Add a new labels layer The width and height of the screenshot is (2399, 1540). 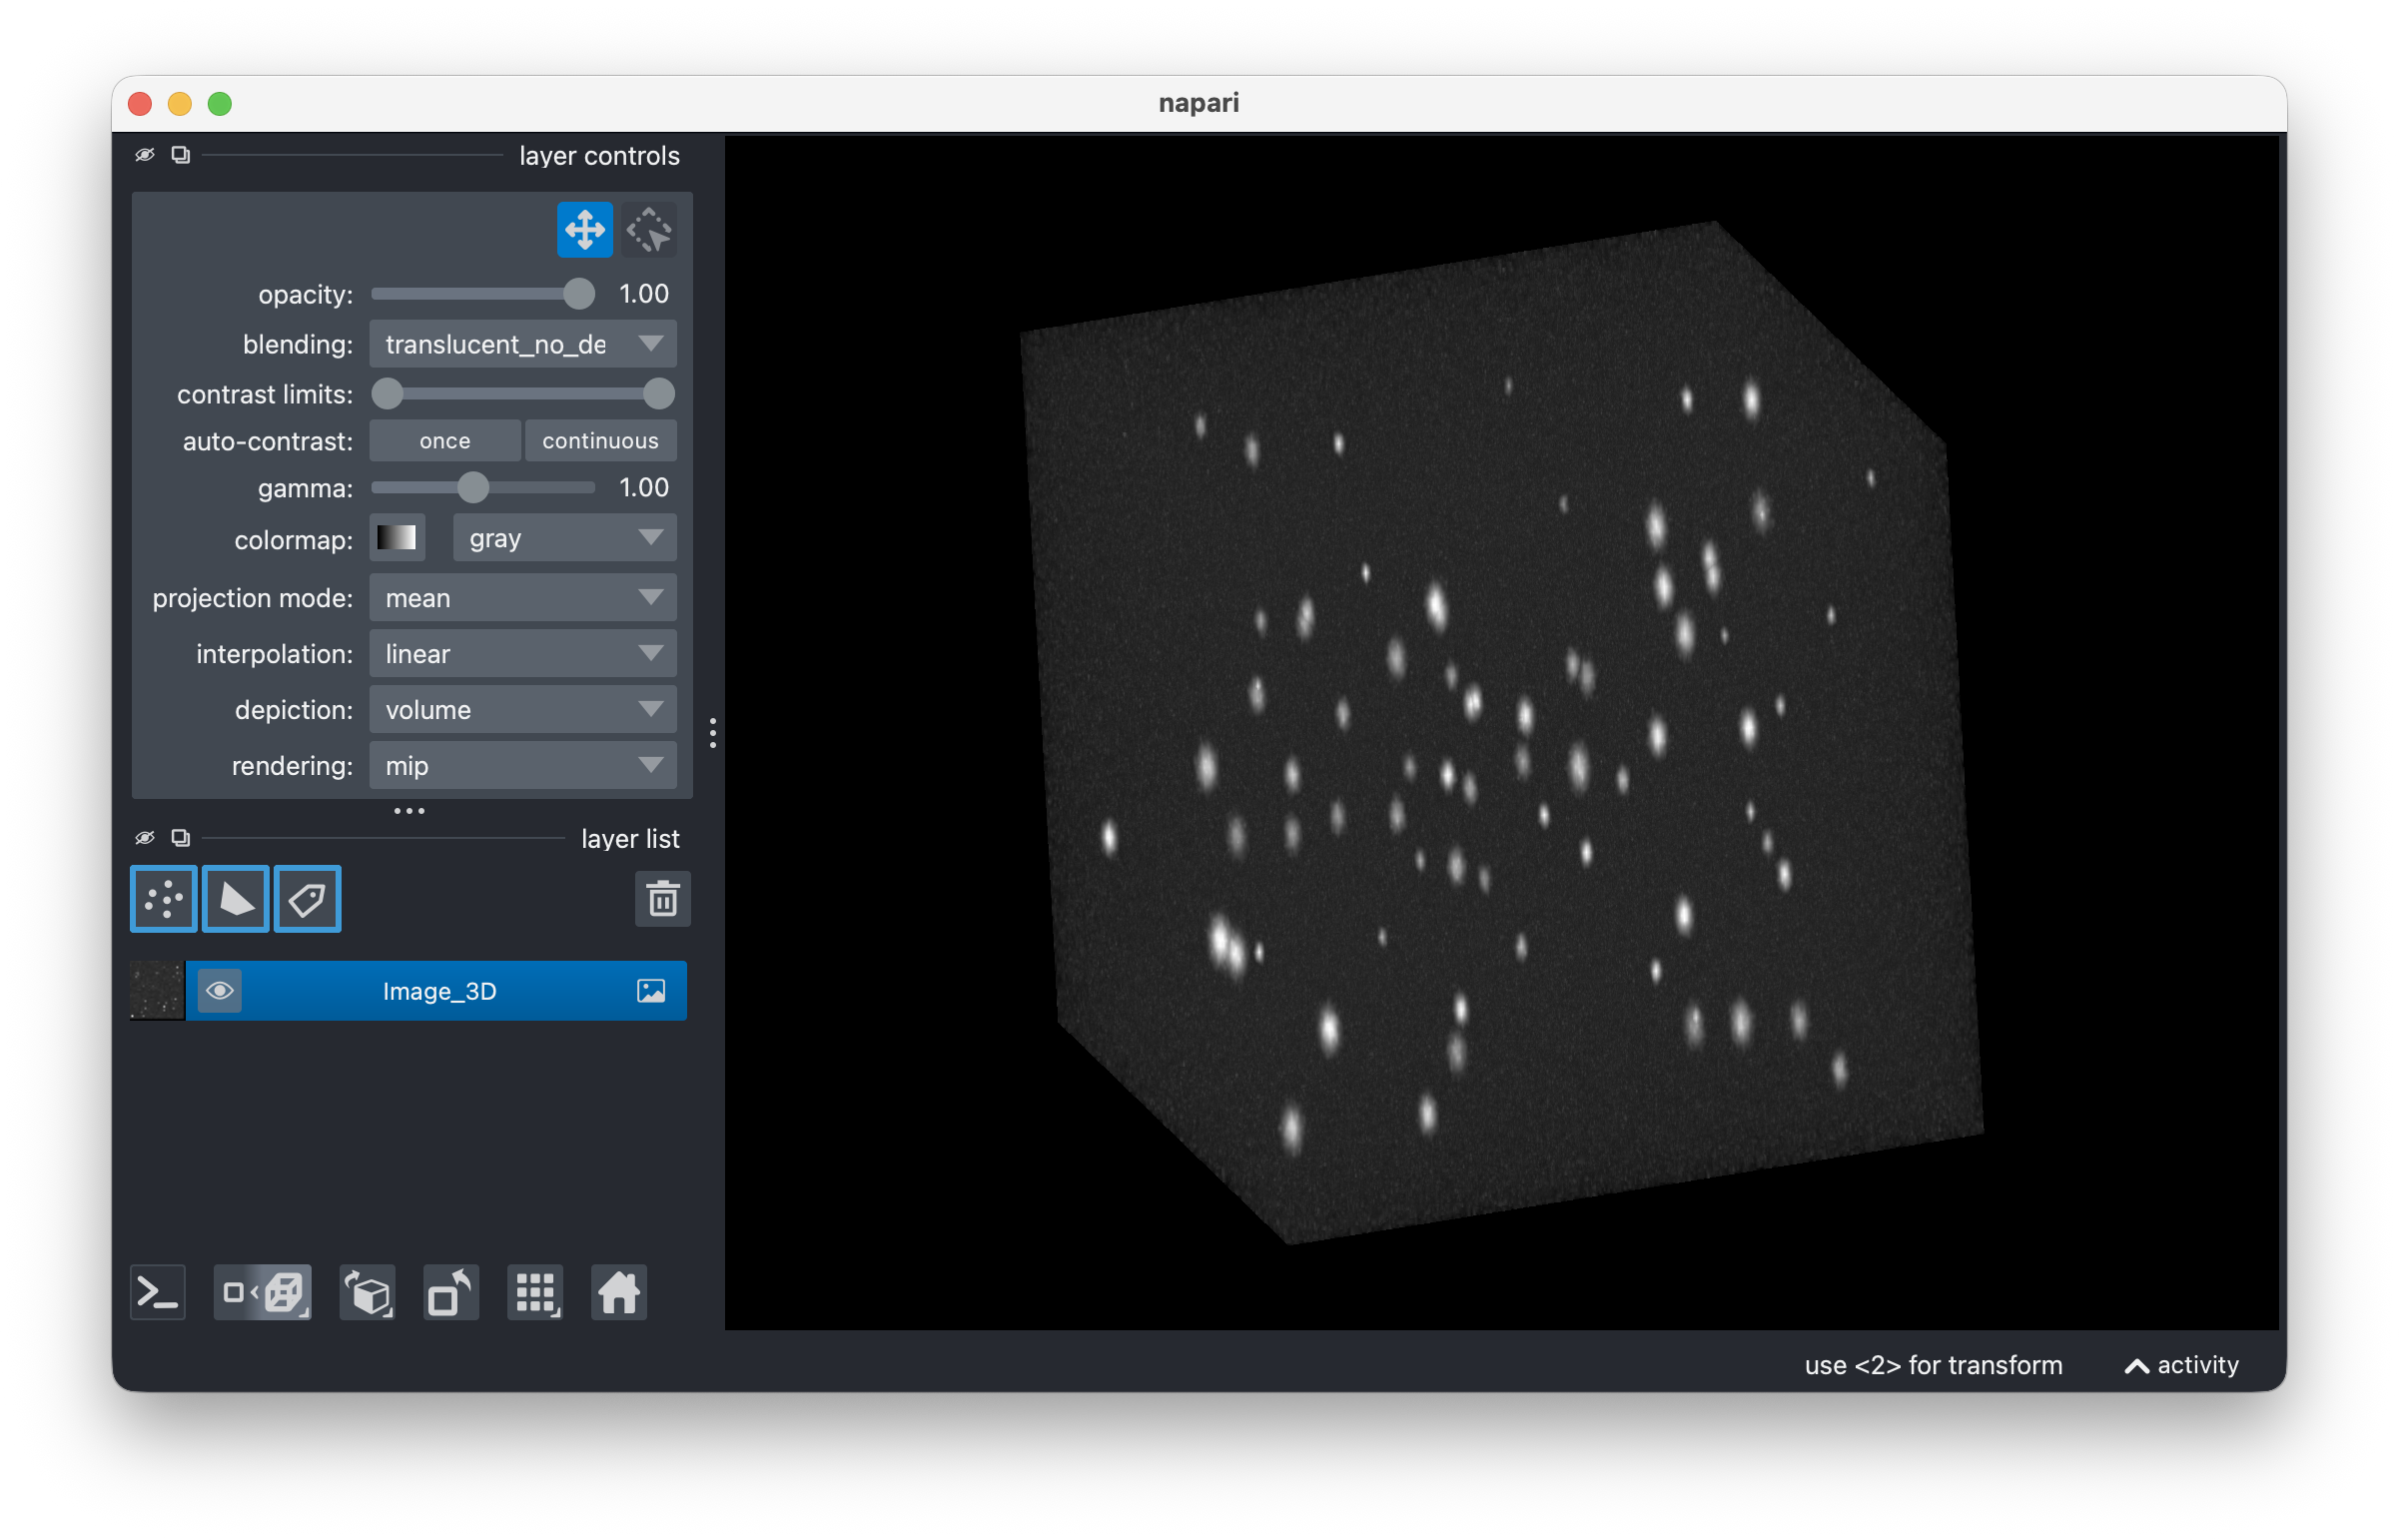tap(308, 899)
